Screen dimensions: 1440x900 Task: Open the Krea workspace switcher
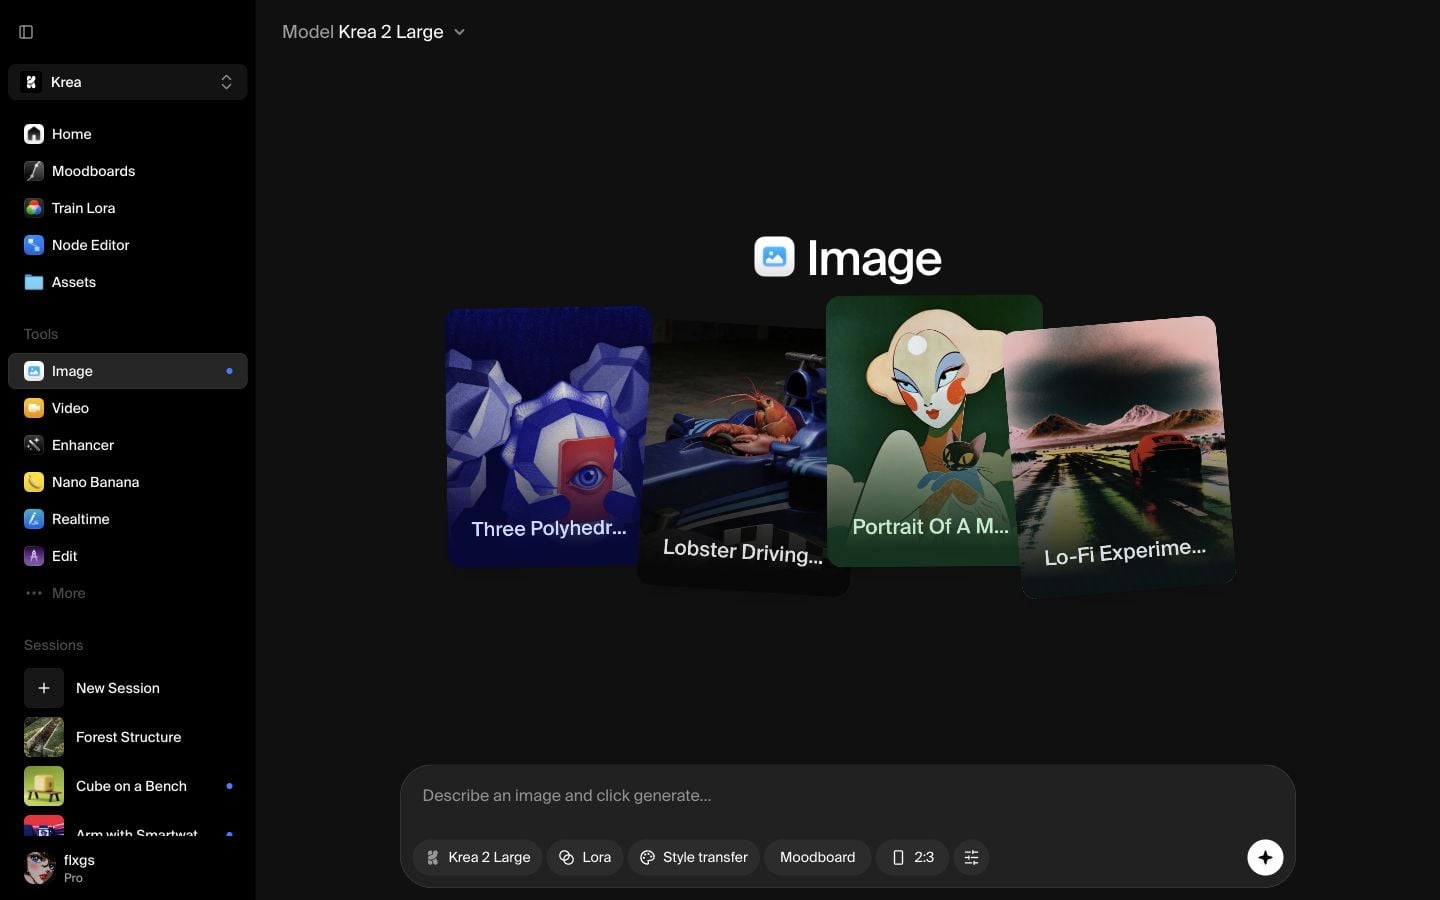(127, 82)
